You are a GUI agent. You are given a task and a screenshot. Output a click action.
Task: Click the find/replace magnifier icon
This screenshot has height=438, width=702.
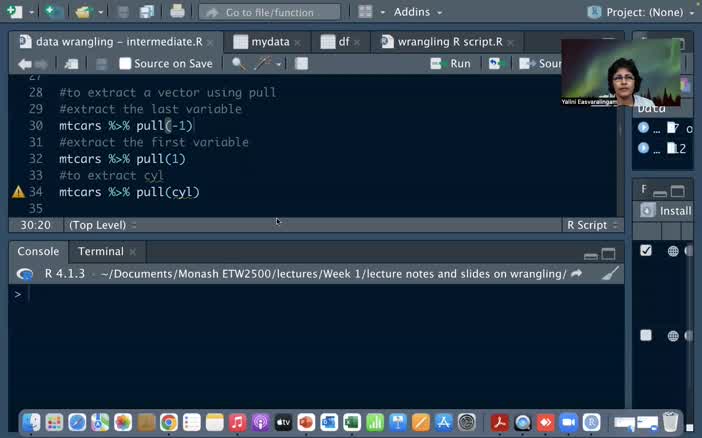237,63
